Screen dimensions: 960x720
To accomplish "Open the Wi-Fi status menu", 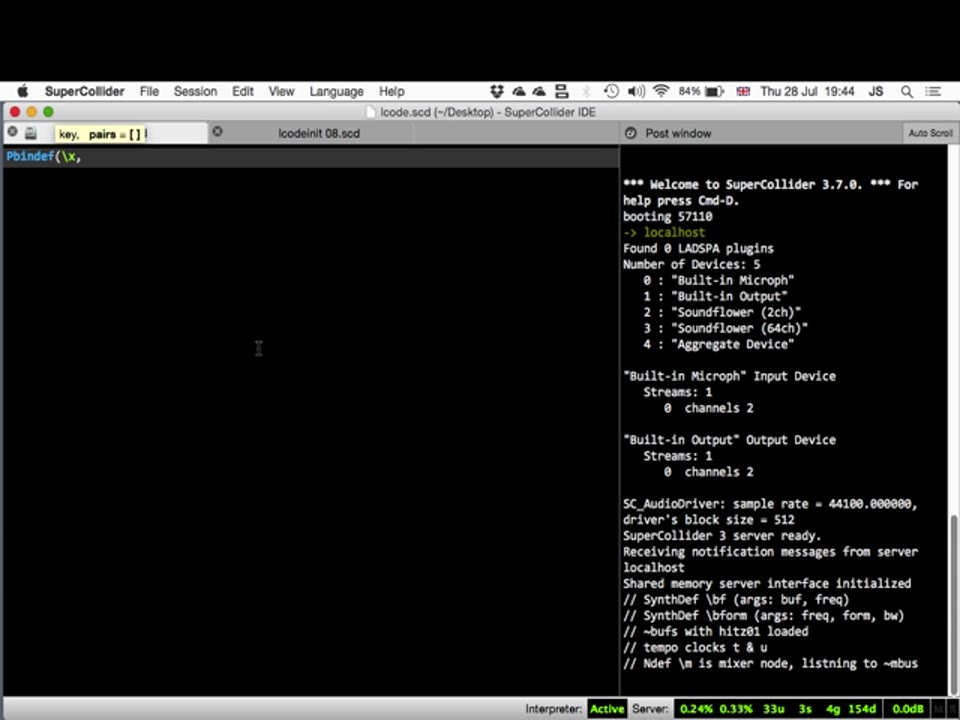I will (x=661, y=92).
